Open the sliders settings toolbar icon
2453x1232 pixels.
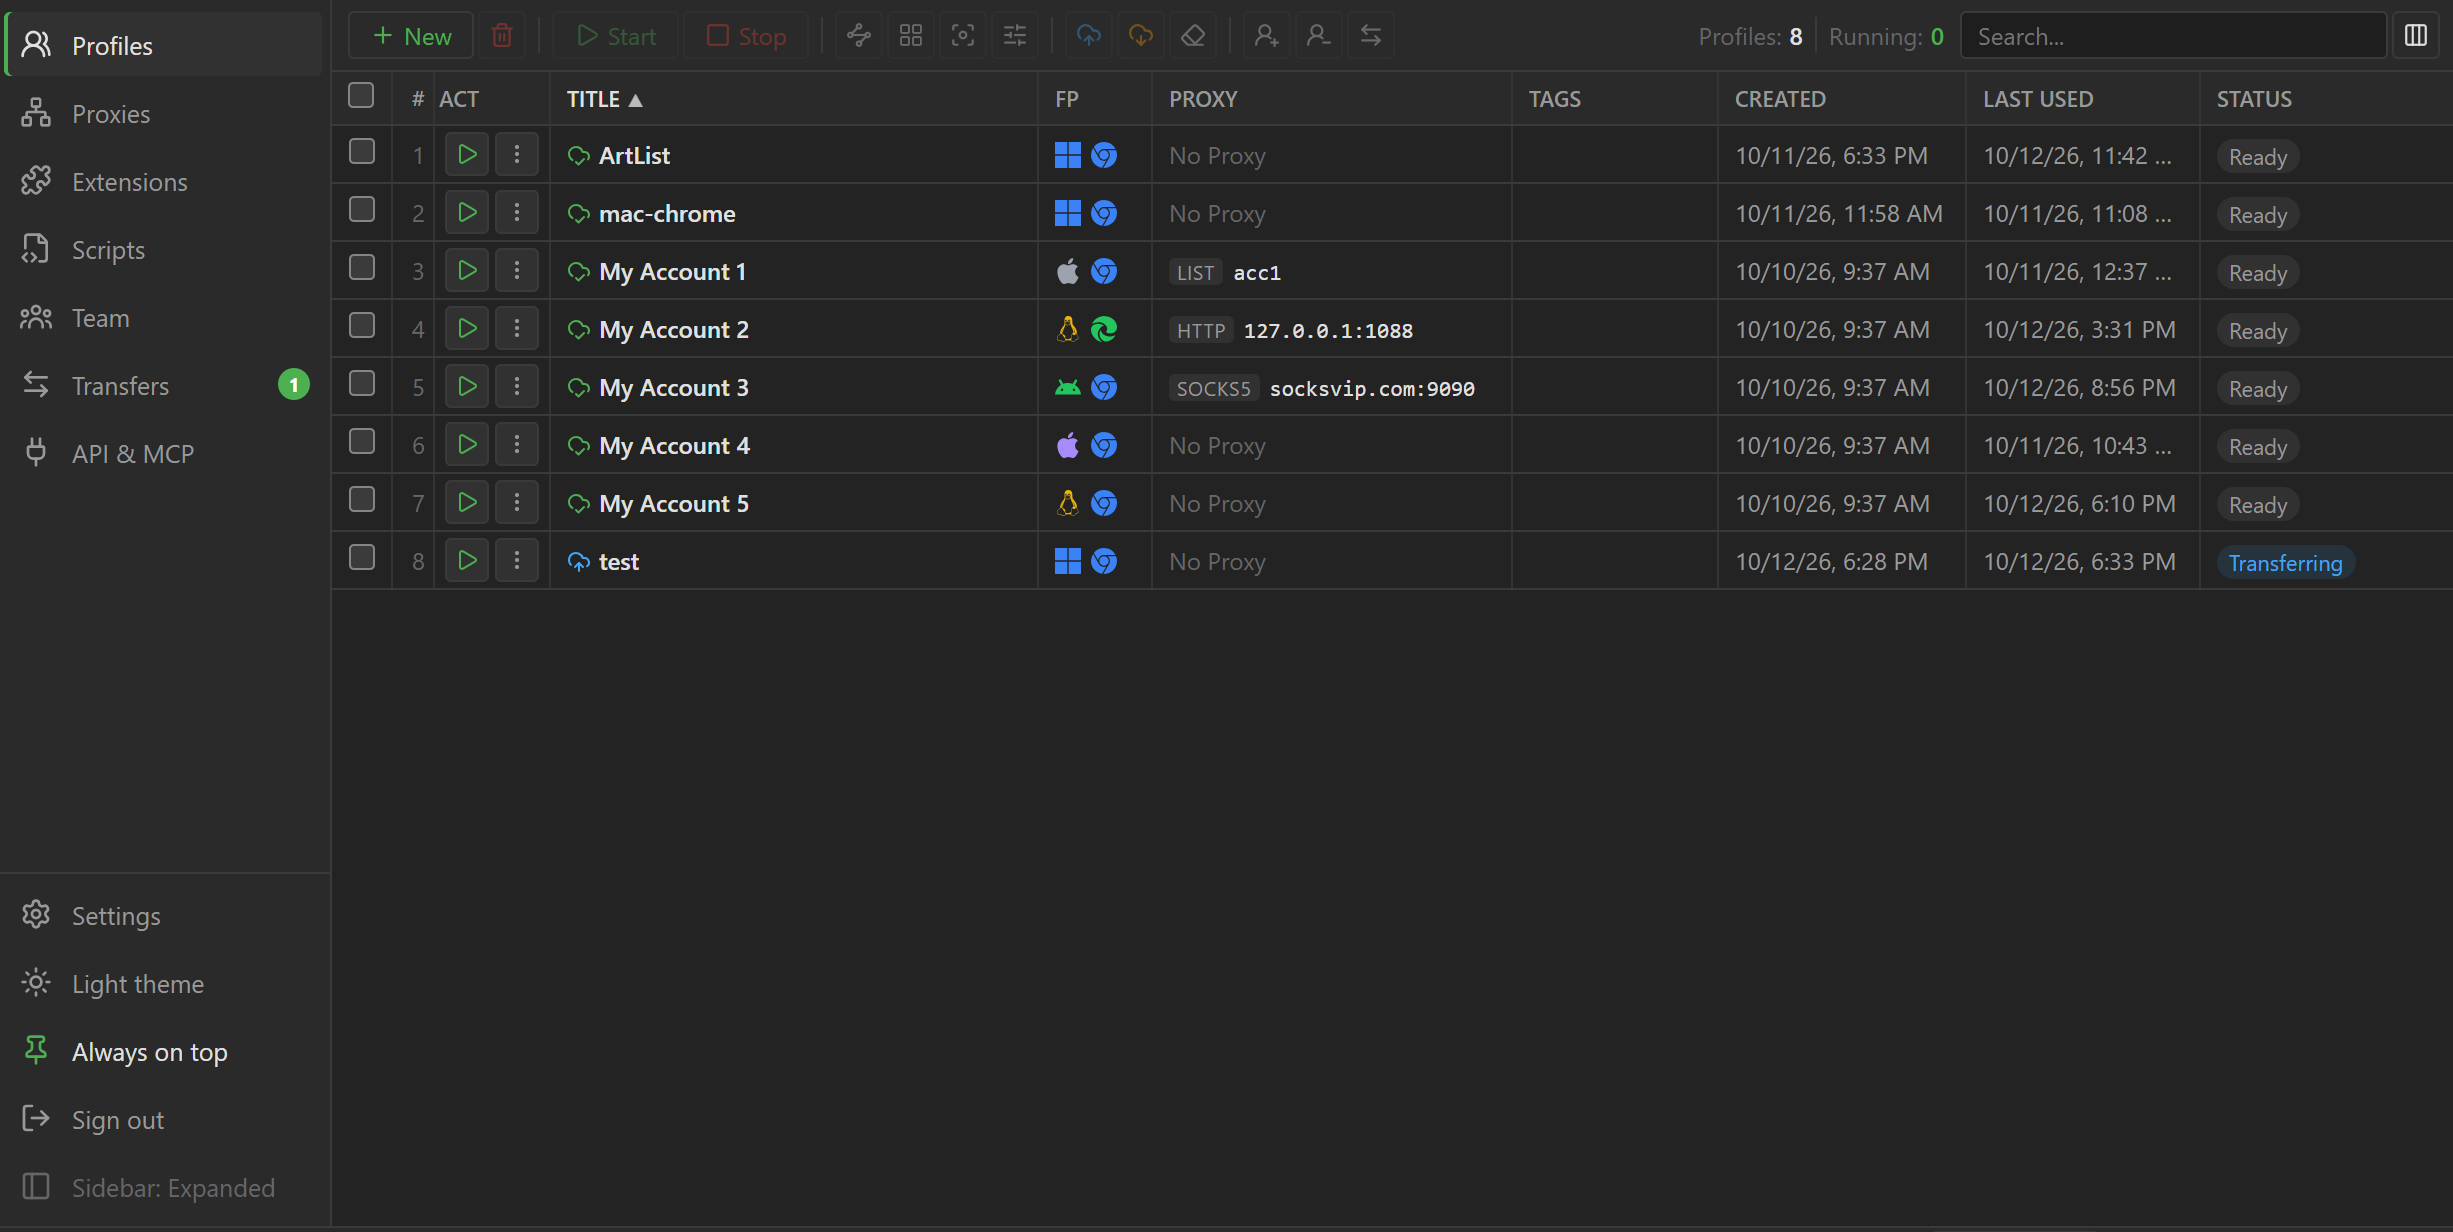click(x=1014, y=36)
